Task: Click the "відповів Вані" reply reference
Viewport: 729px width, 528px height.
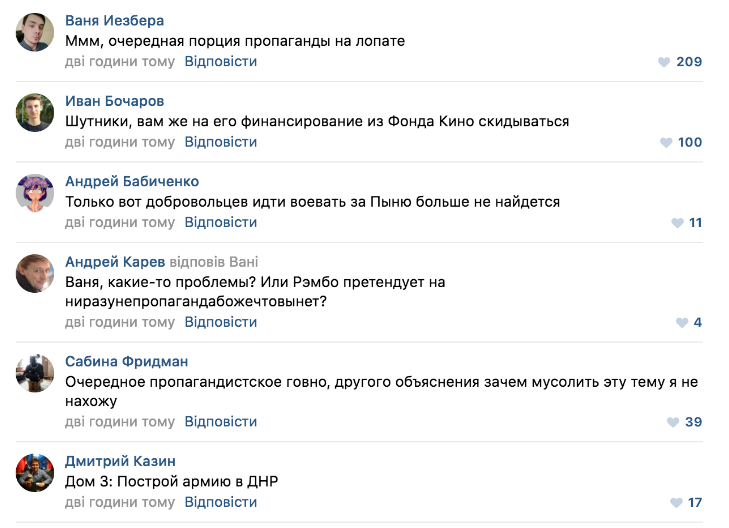Action: coord(214,262)
